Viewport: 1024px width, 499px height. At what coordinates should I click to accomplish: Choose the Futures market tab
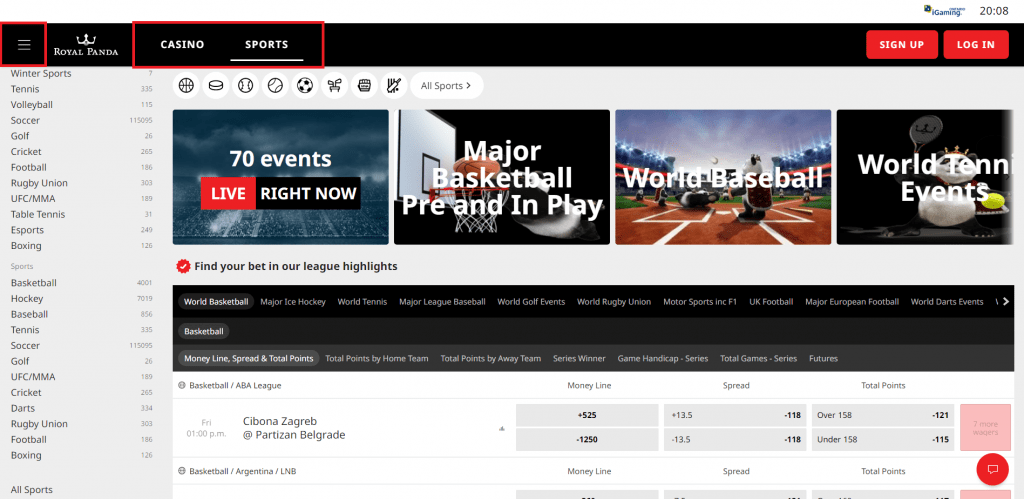click(824, 358)
